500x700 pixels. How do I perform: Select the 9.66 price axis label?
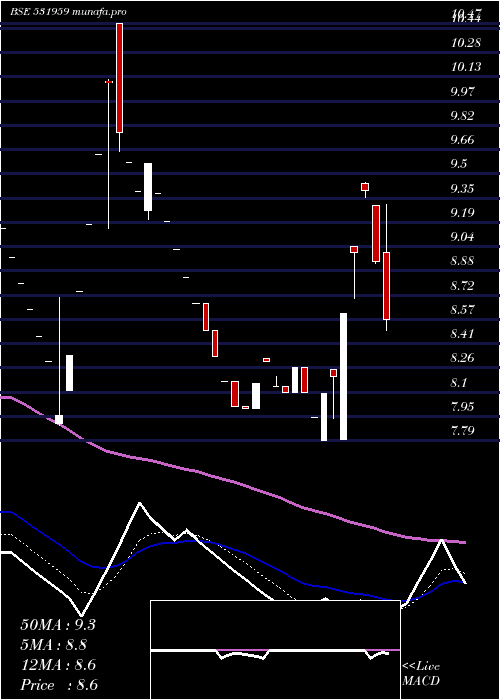pos(462,140)
